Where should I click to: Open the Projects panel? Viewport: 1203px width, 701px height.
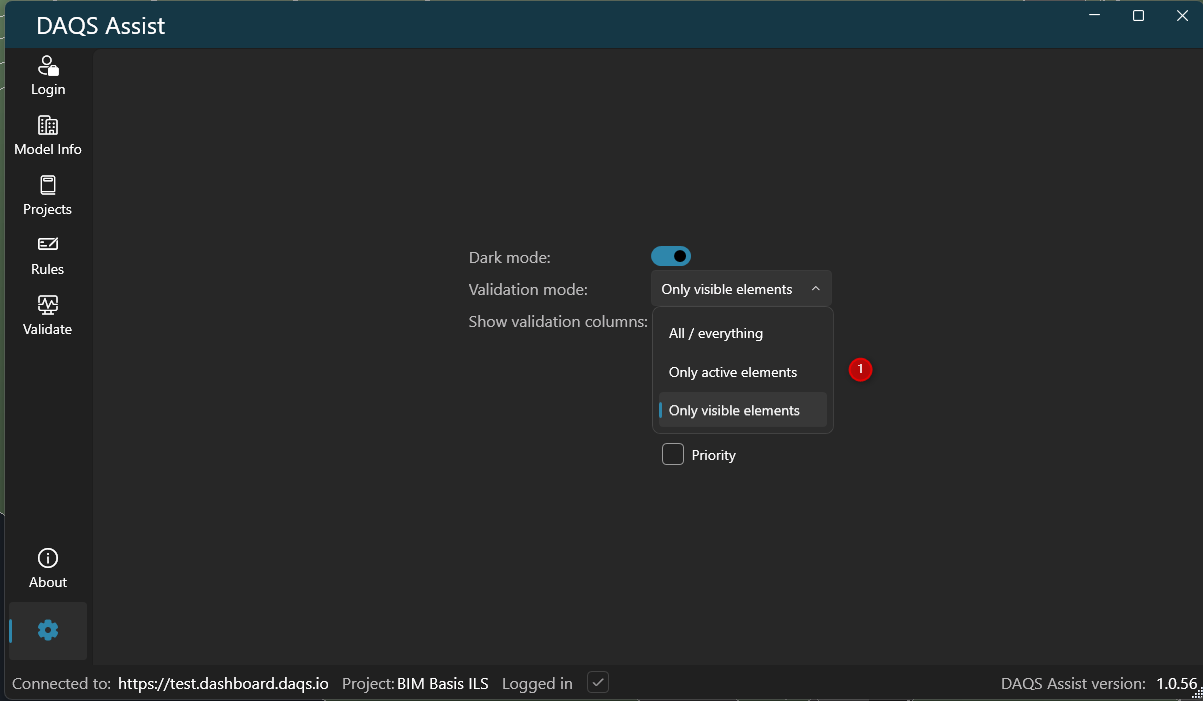click(47, 196)
